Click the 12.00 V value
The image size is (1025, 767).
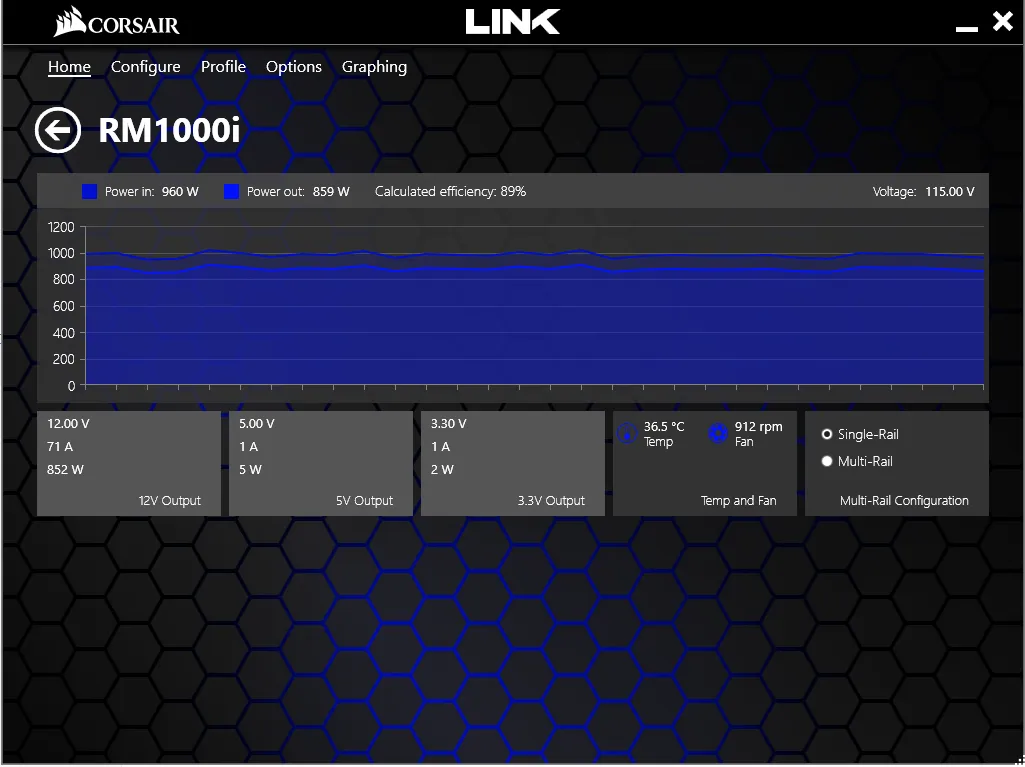pos(69,424)
